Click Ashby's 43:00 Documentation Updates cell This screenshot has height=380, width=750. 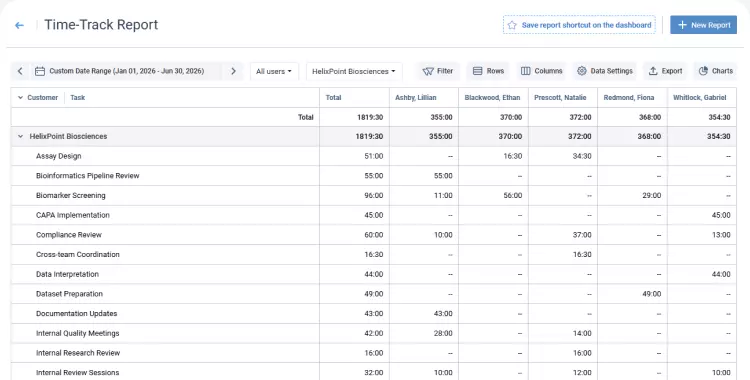443,313
